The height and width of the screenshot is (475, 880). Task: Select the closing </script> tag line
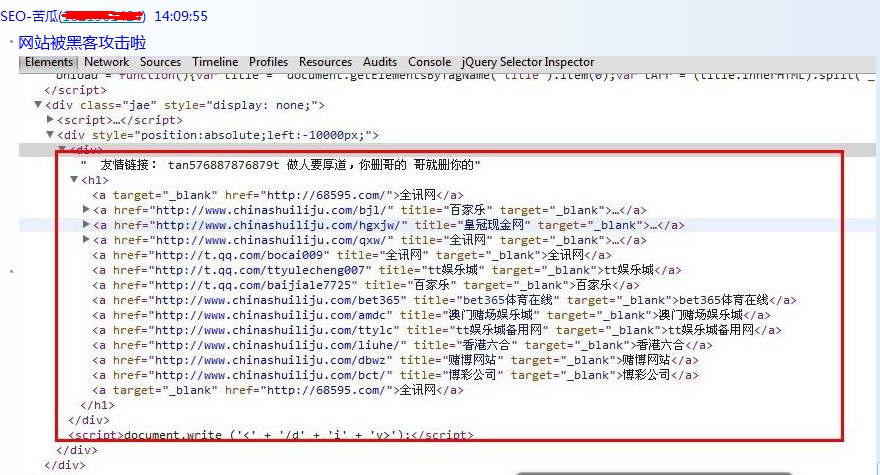click(75, 90)
